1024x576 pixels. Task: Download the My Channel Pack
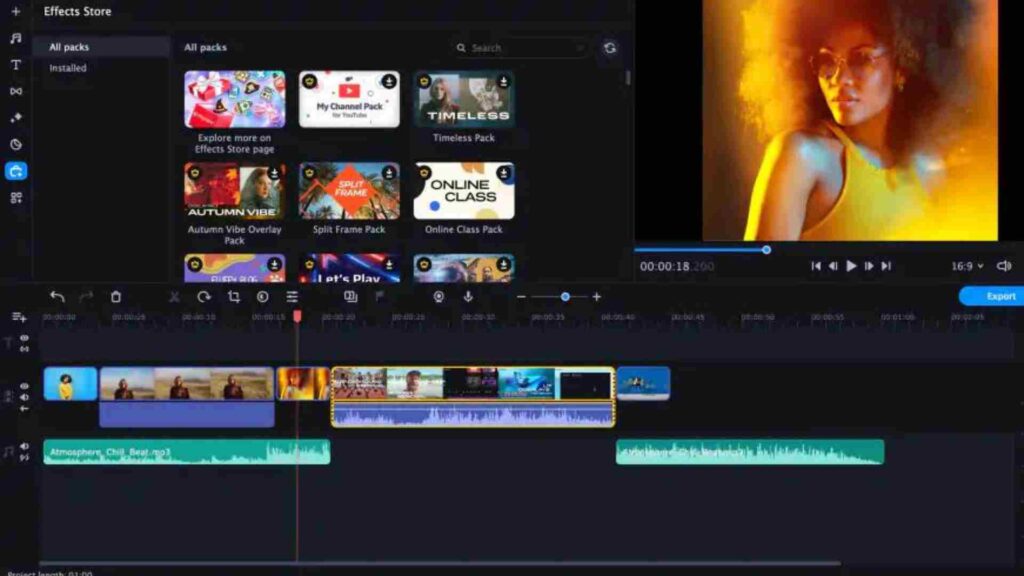click(389, 82)
